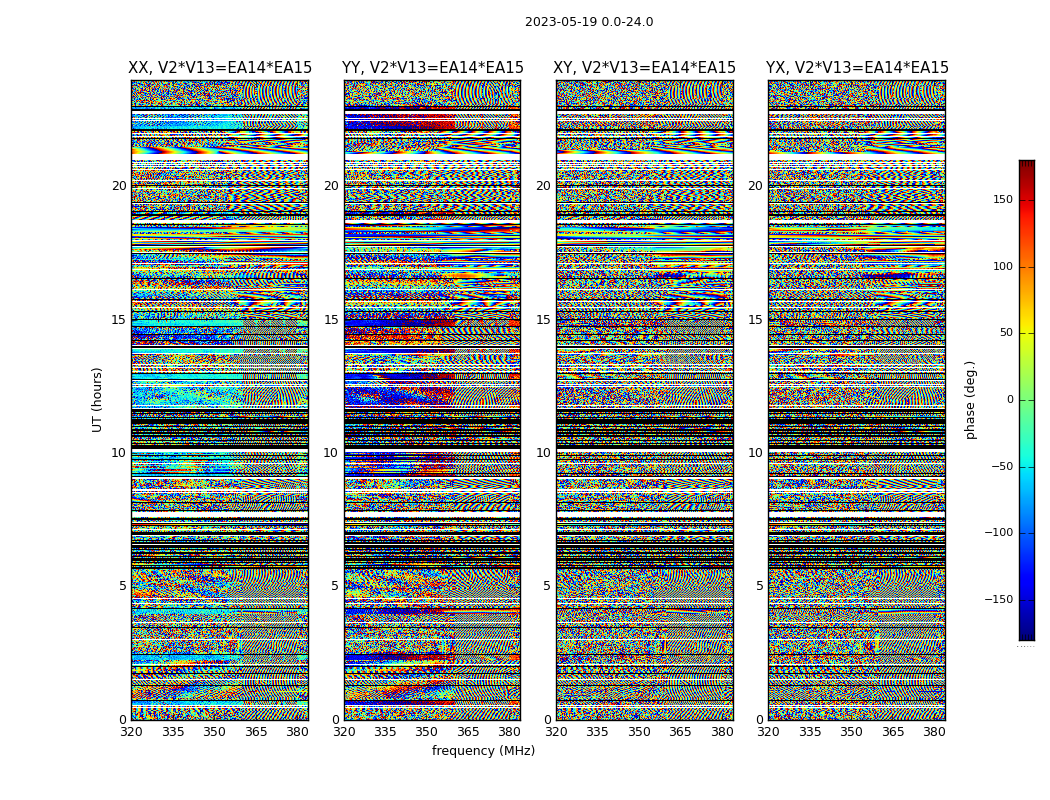Click the '10' hour tick beside YY panel
Image resolution: width=1050 pixels, height=800 pixels.
(x=331, y=453)
